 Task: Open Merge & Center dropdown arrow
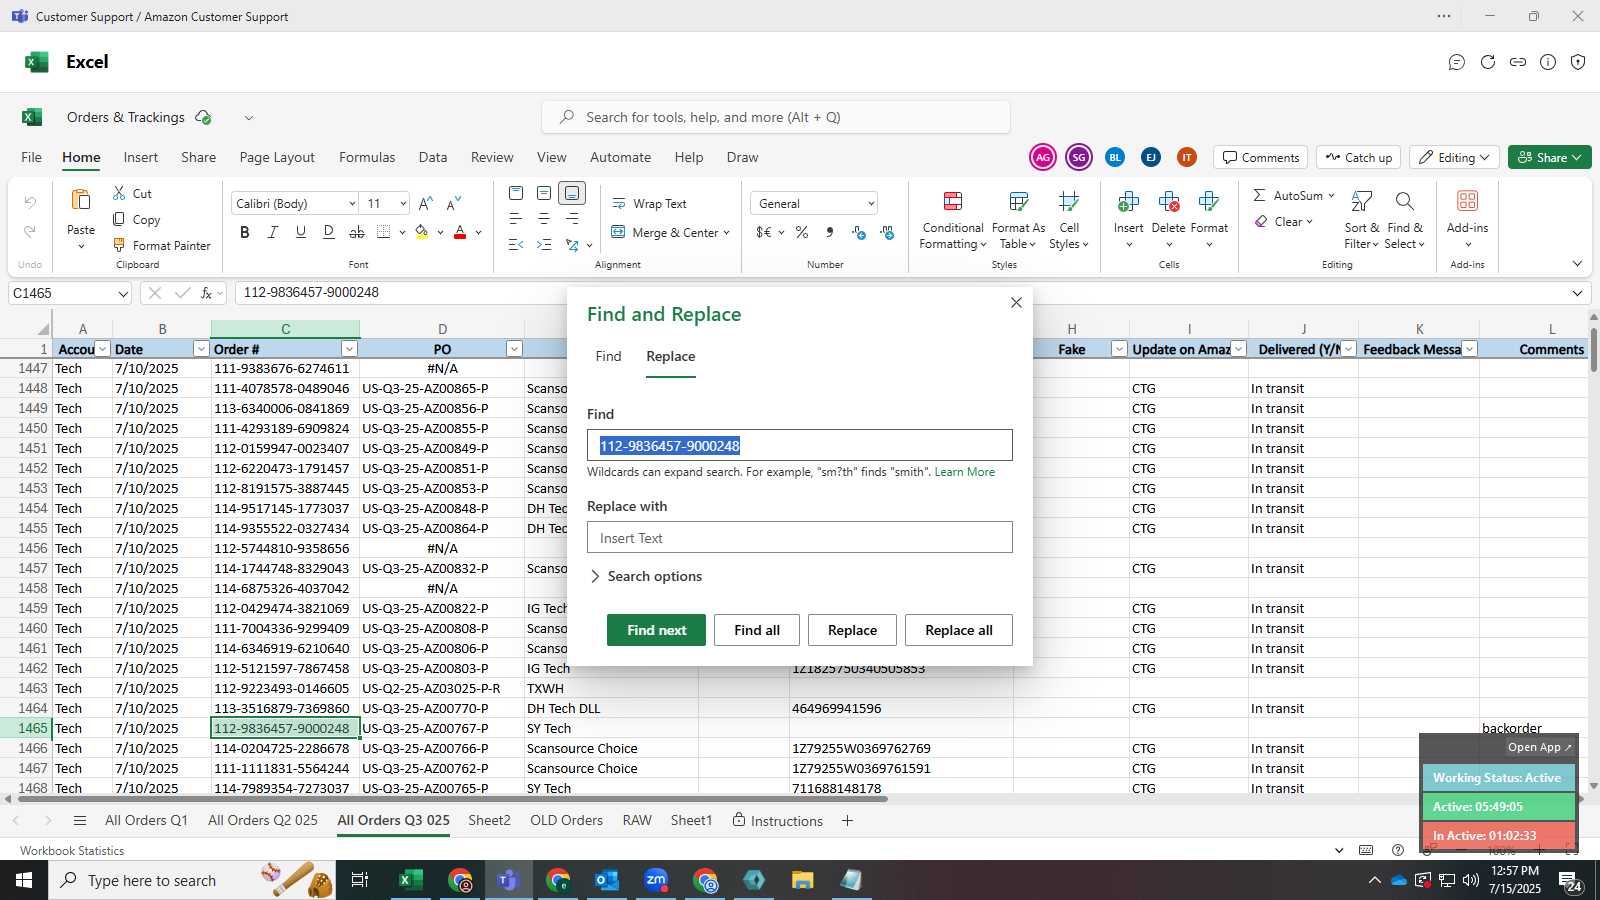point(726,233)
